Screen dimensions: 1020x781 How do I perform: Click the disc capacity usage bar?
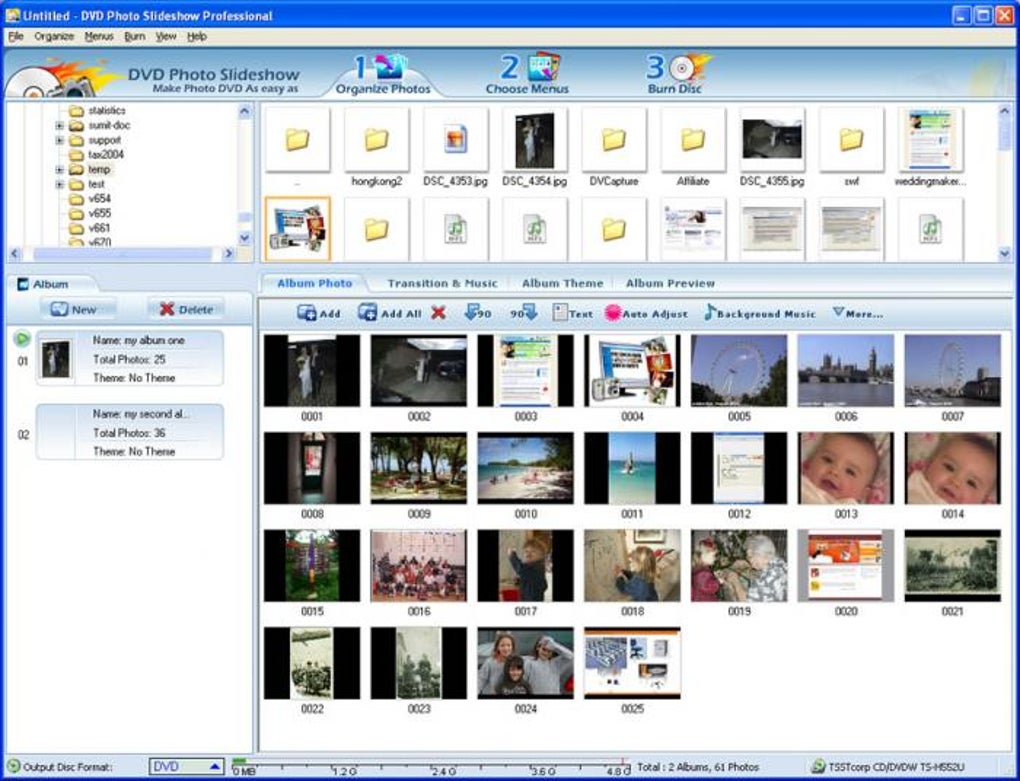[431, 767]
